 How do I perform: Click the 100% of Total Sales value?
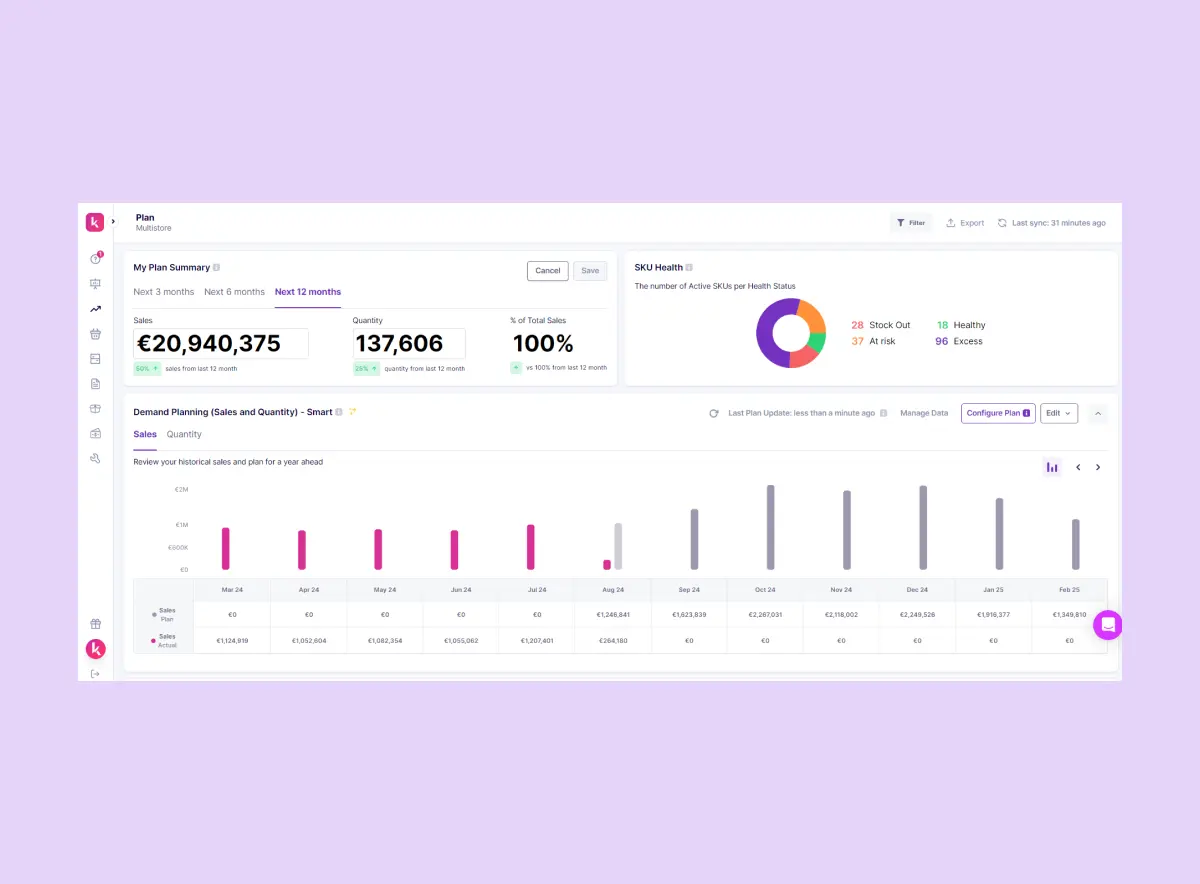[543, 344]
